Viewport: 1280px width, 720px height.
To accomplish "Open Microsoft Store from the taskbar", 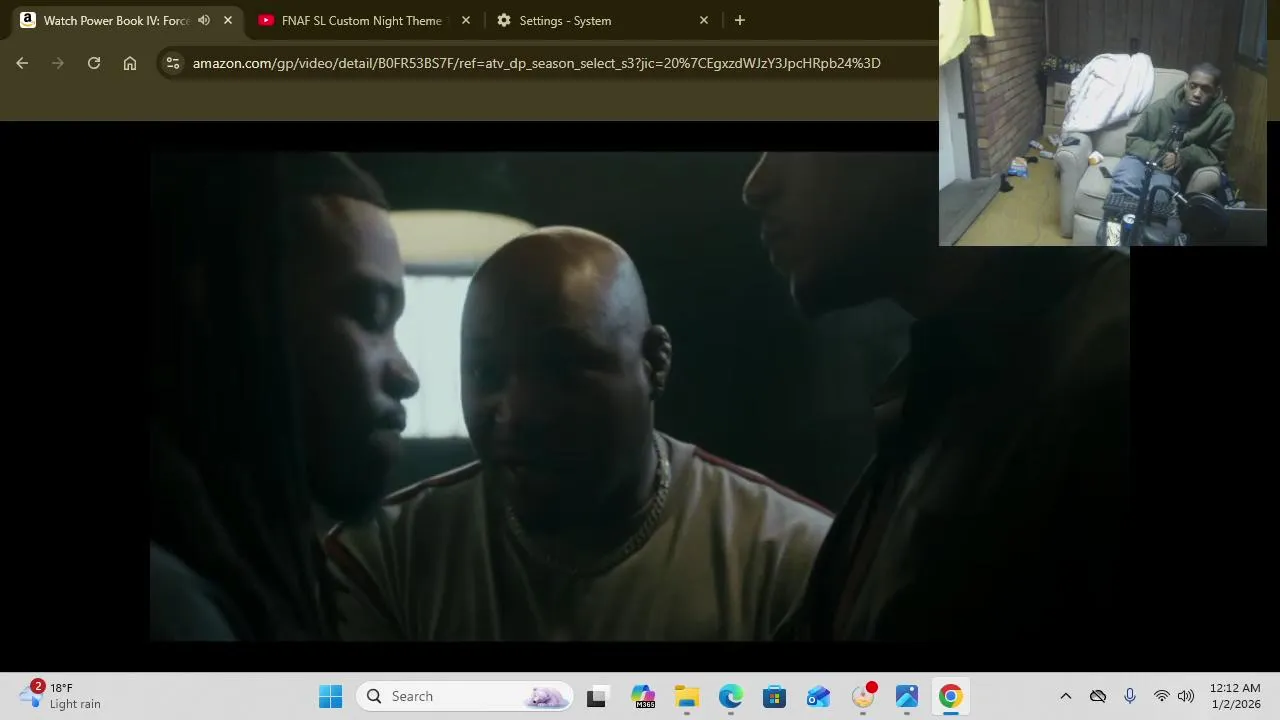I will [775, 696].
